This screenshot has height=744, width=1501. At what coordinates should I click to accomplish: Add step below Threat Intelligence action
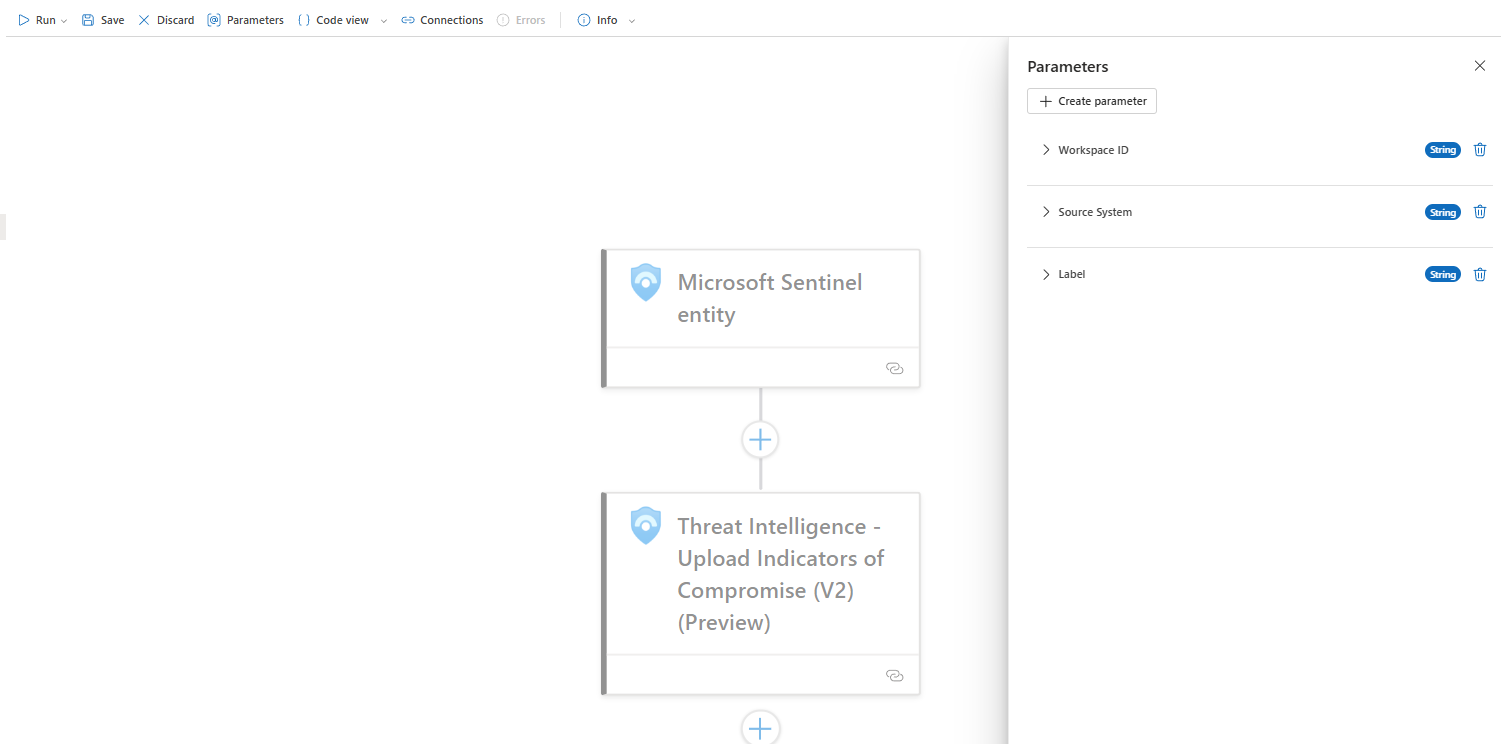point(760,729)
